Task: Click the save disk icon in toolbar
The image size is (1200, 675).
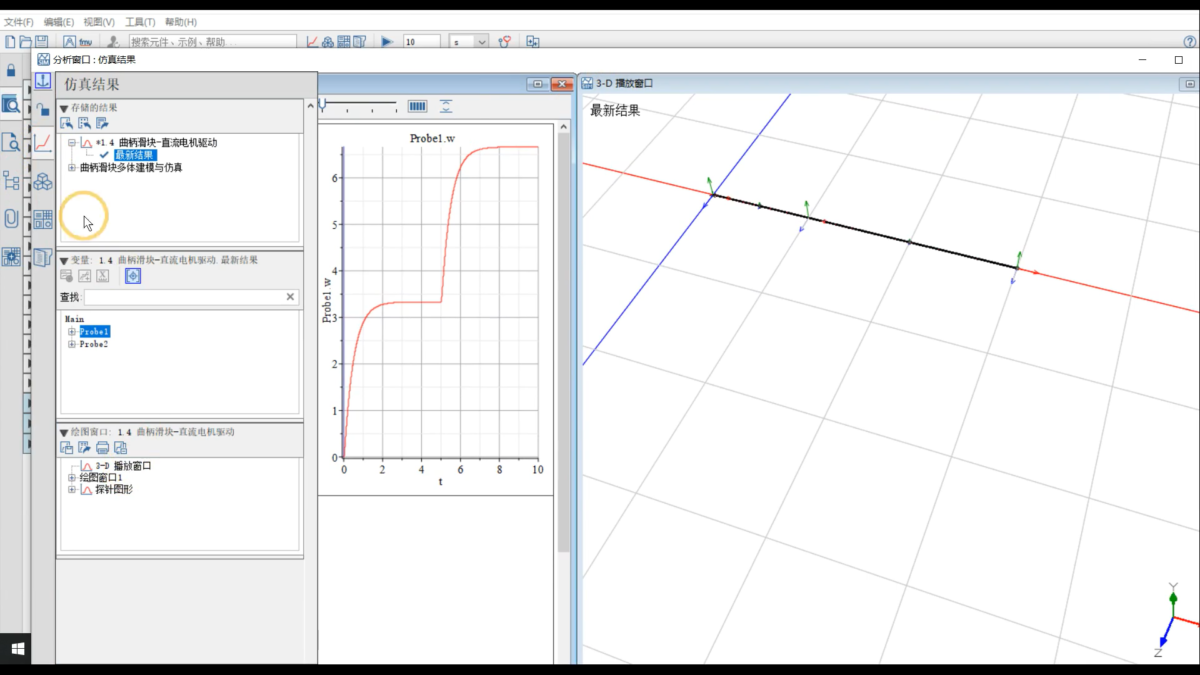Action: pyautogui.click(x=42, y=42)
